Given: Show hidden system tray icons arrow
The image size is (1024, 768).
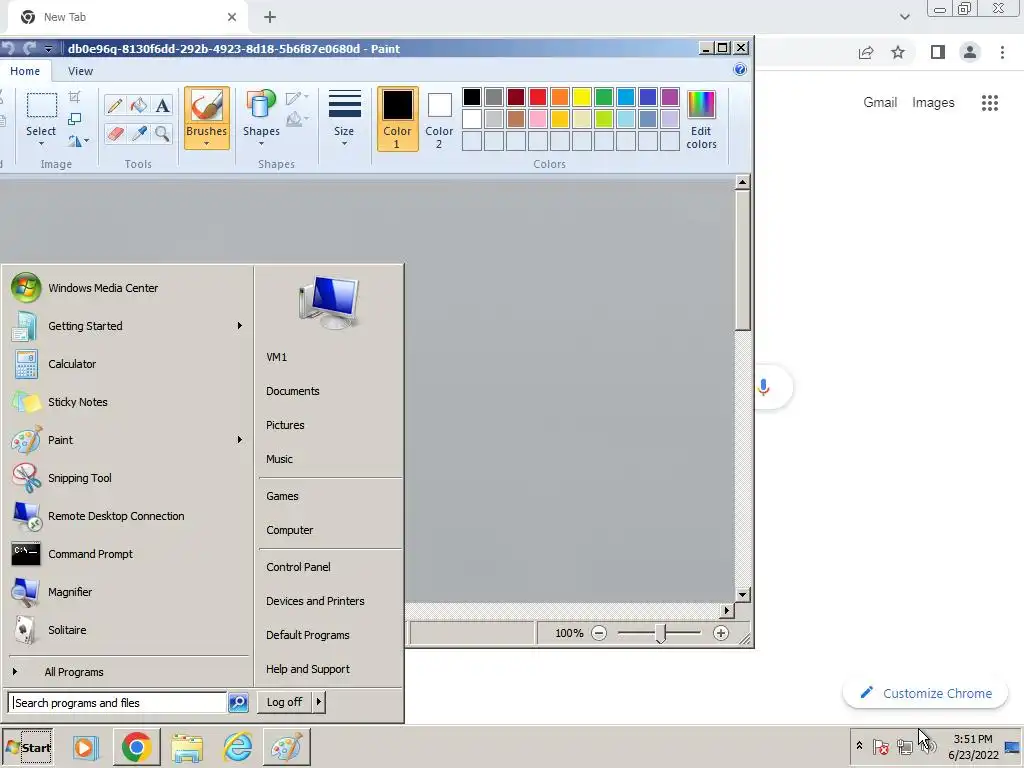Looking at the screenshot, I should [859, 746].
